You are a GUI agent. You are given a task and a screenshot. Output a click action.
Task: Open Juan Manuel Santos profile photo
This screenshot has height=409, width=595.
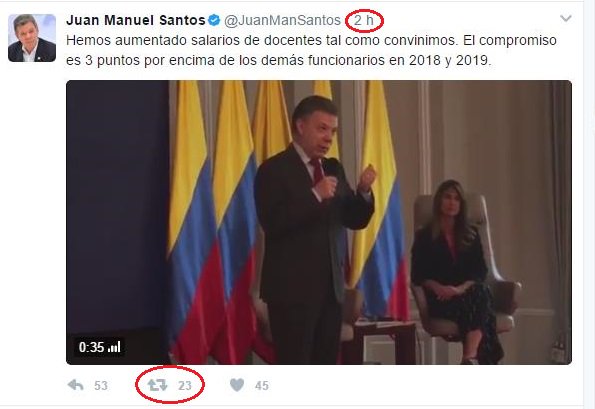[32, 38]
